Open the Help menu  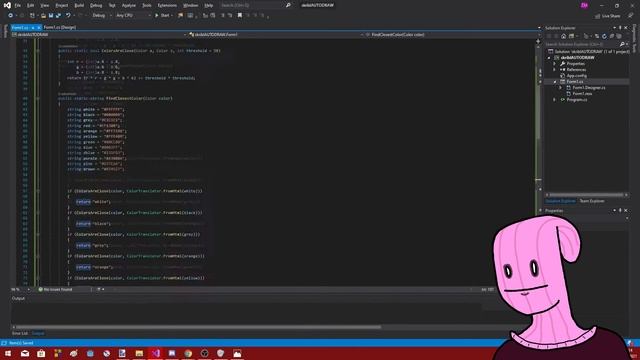coord(209,5)
